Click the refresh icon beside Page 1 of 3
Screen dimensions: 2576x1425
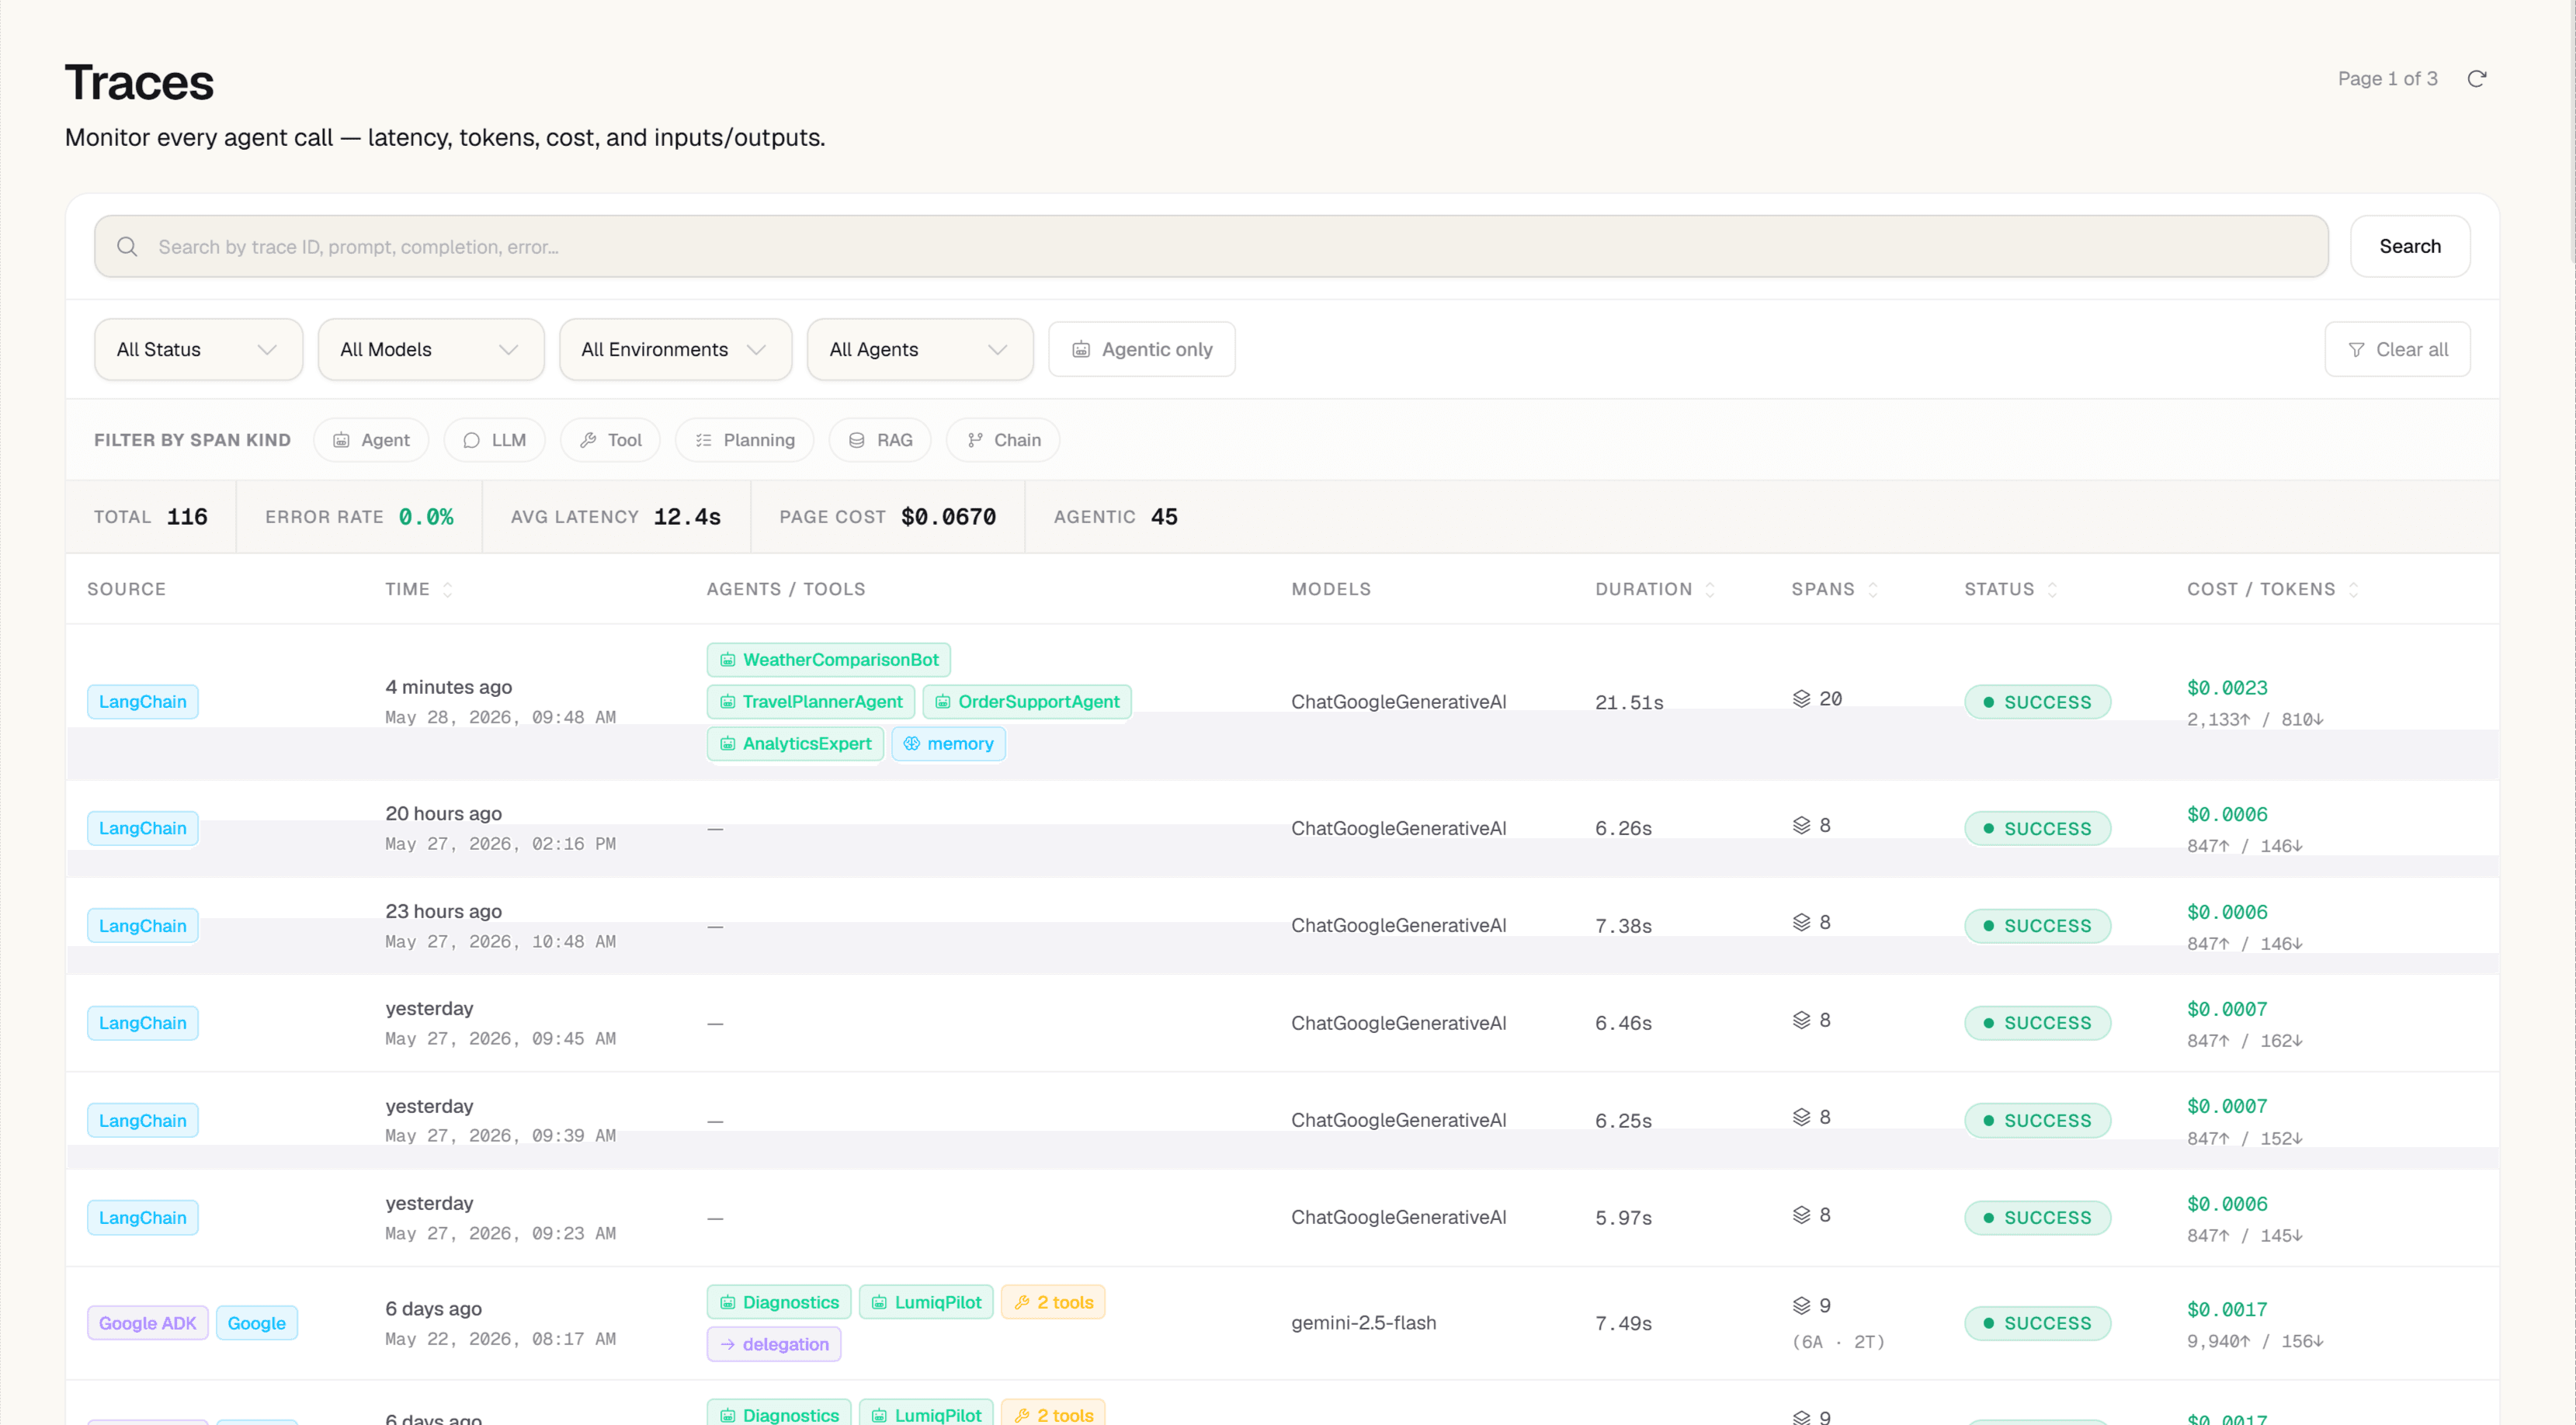[2476, 79]
